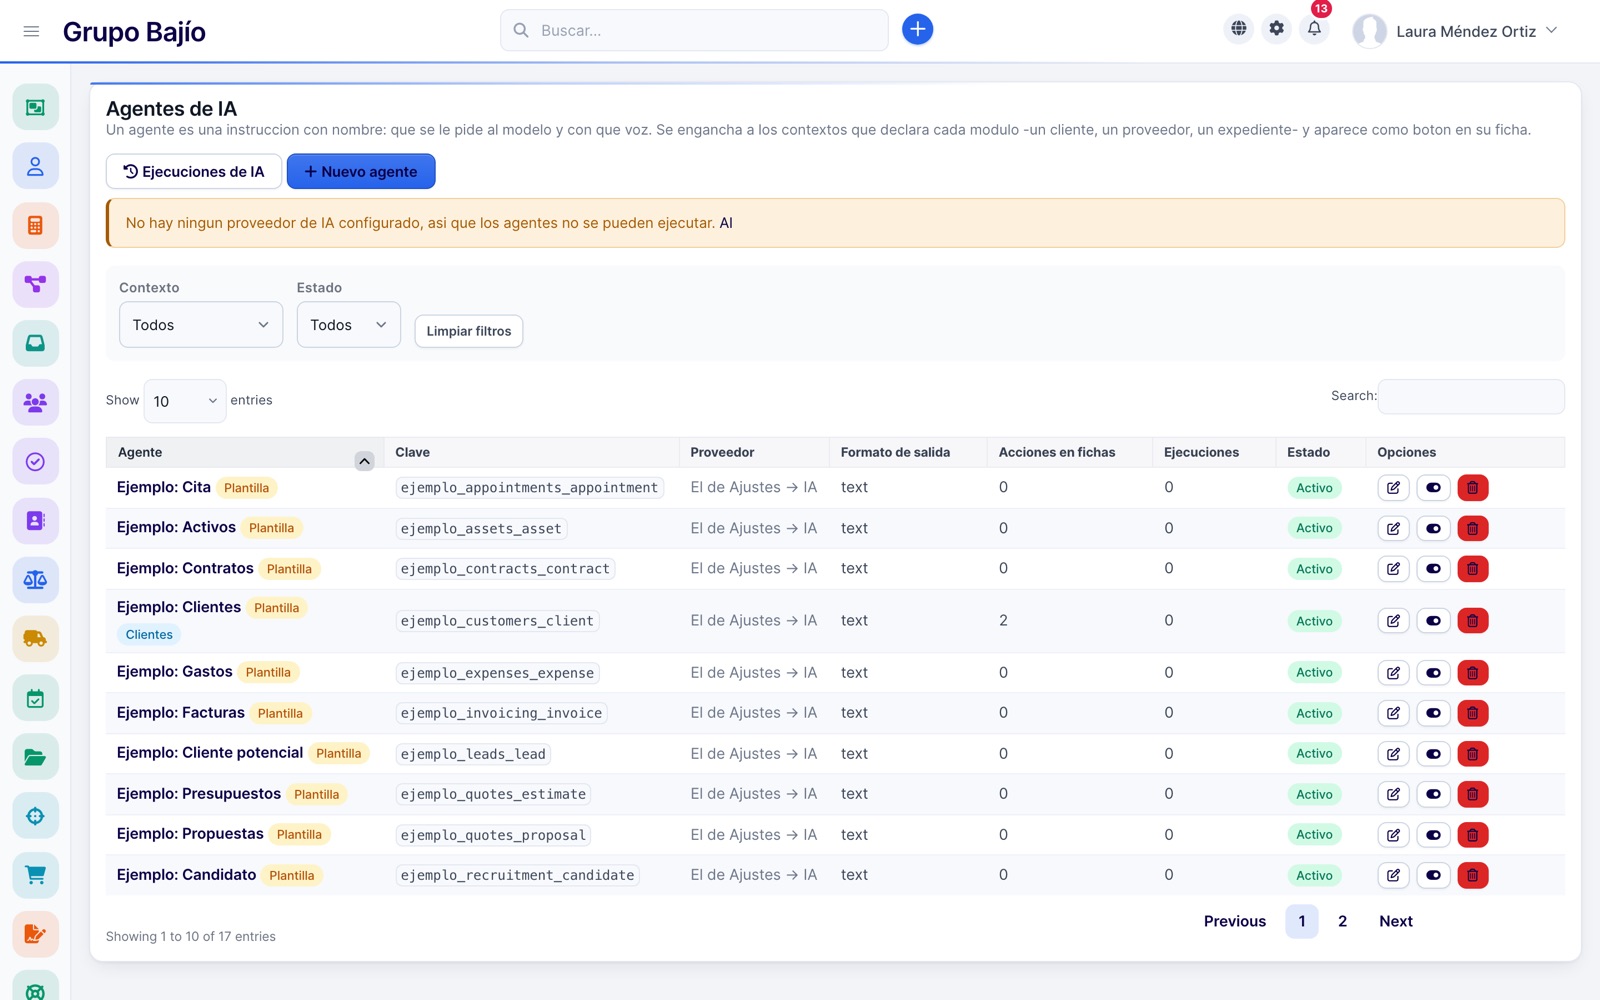Open the Estado filter dropdown

[x=348, y=325]
